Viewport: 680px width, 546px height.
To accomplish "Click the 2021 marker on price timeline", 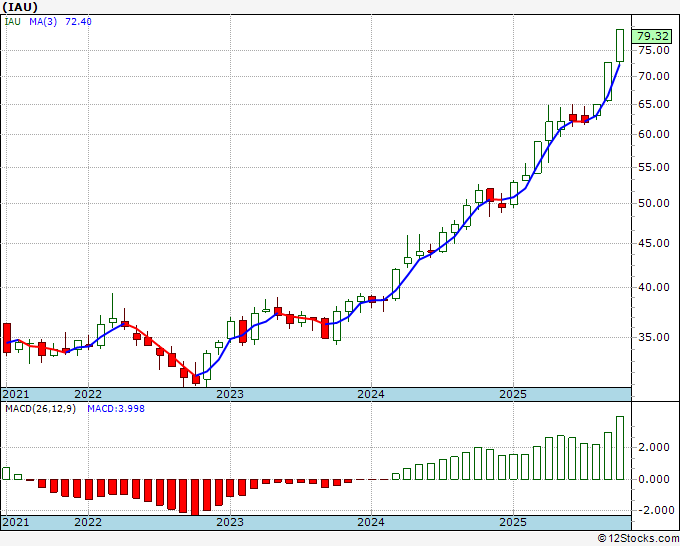I will pyautogui.click(x=16, y=394).
